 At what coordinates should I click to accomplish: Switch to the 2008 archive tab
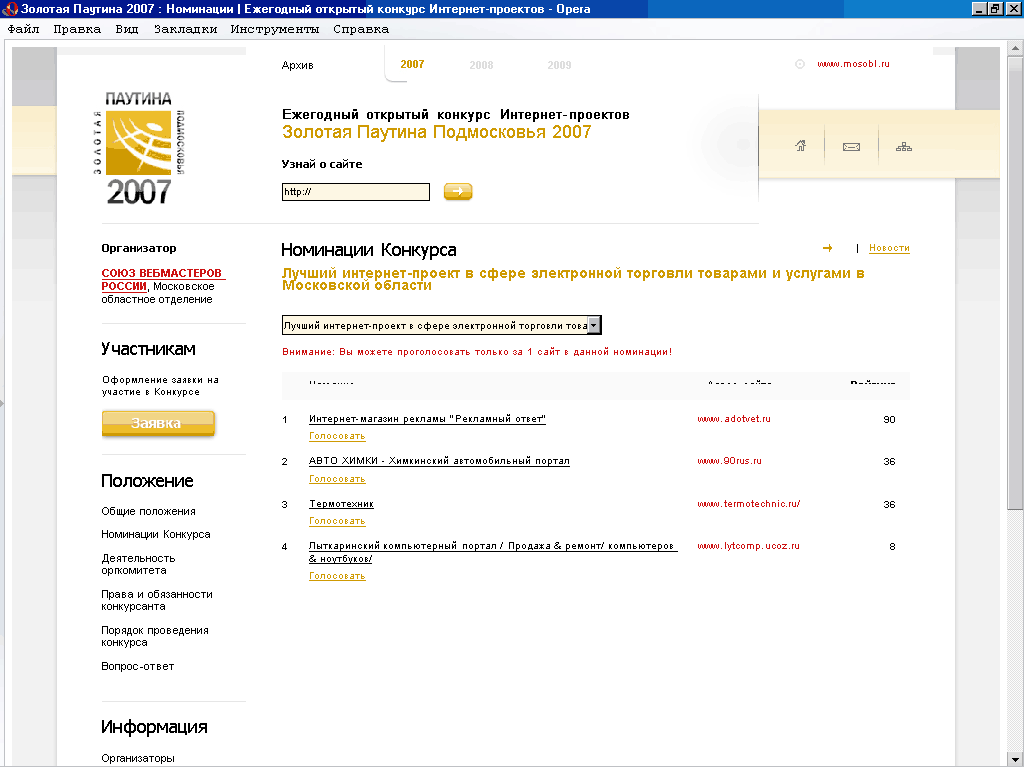(481, 65)
